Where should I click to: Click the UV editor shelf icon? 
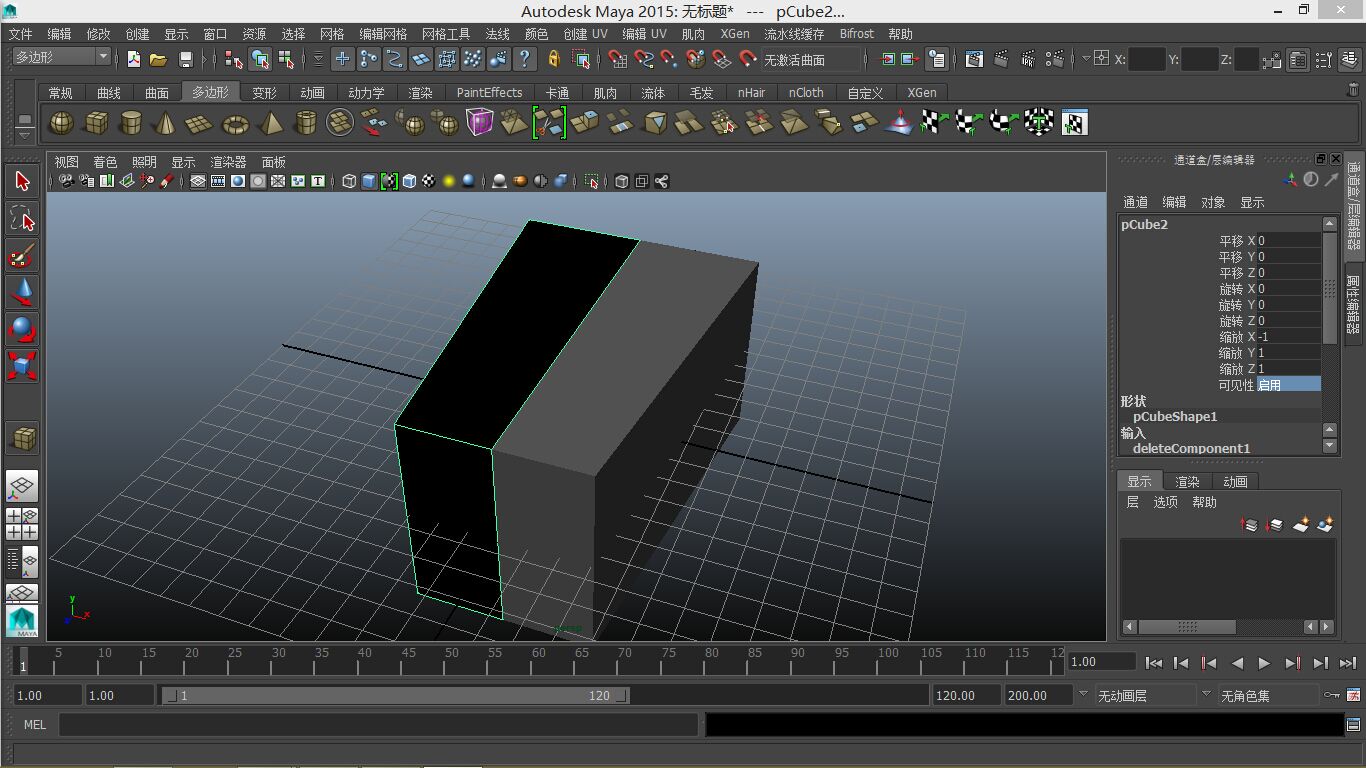tap(1074, 123)
